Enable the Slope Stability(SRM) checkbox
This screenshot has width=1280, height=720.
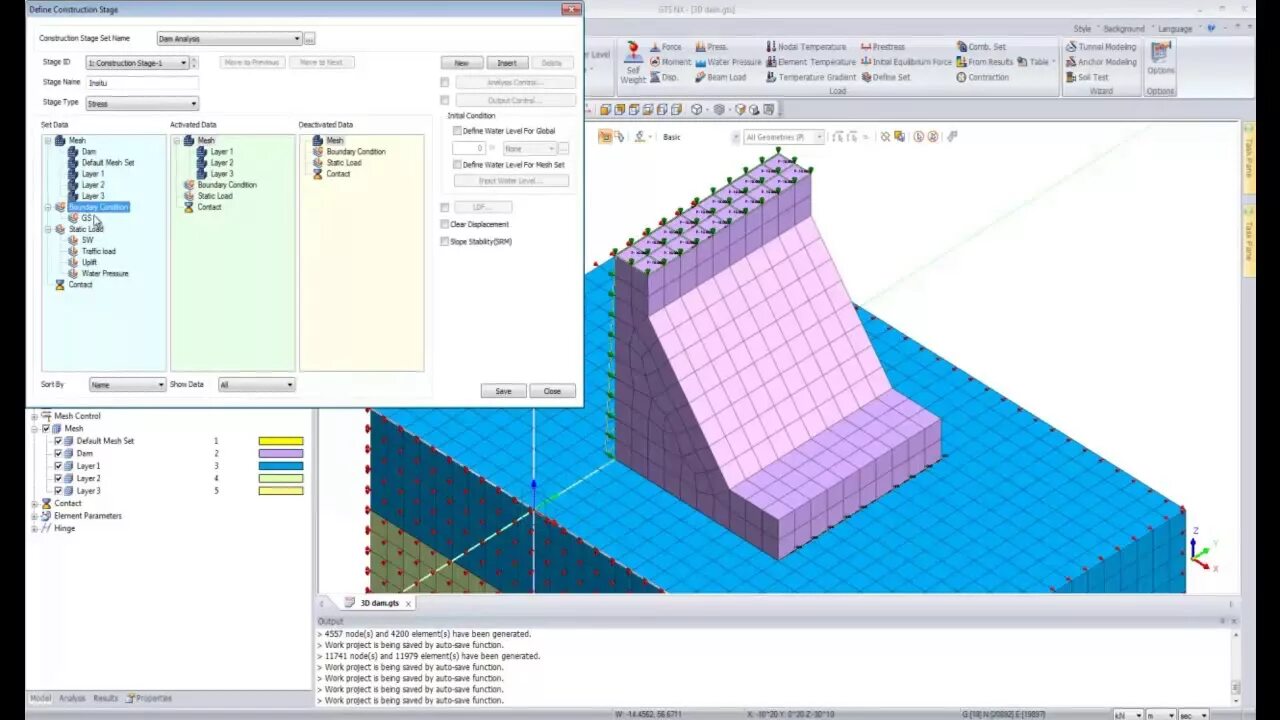coord(445,241)
